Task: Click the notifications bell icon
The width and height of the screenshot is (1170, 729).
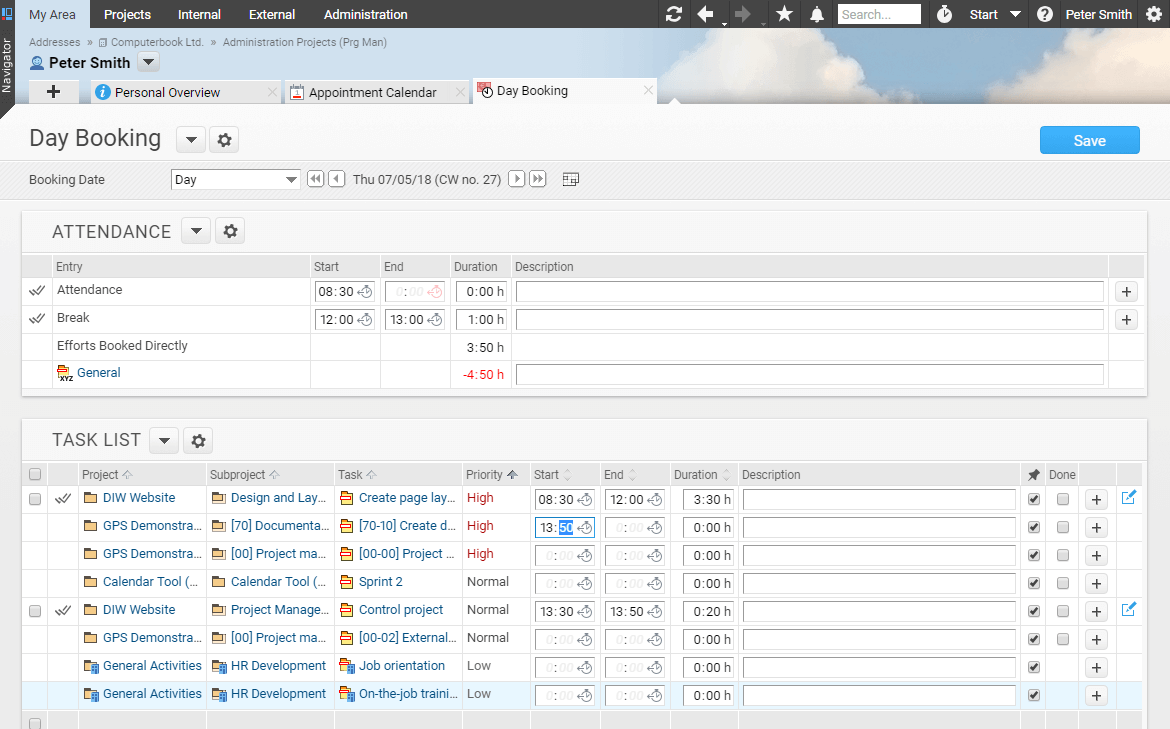Action: coord(814,14)
